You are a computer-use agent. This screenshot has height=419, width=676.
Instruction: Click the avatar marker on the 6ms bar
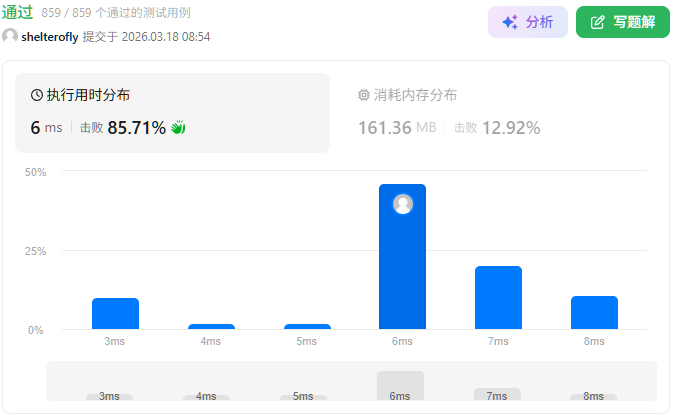[x=403, y=204]
